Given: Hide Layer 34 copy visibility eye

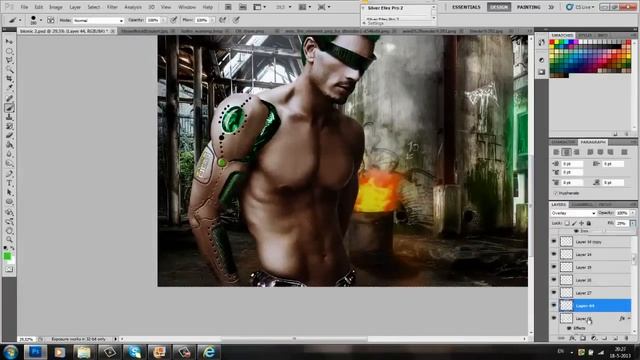Looking at the screenshot, I should (554, 242).
